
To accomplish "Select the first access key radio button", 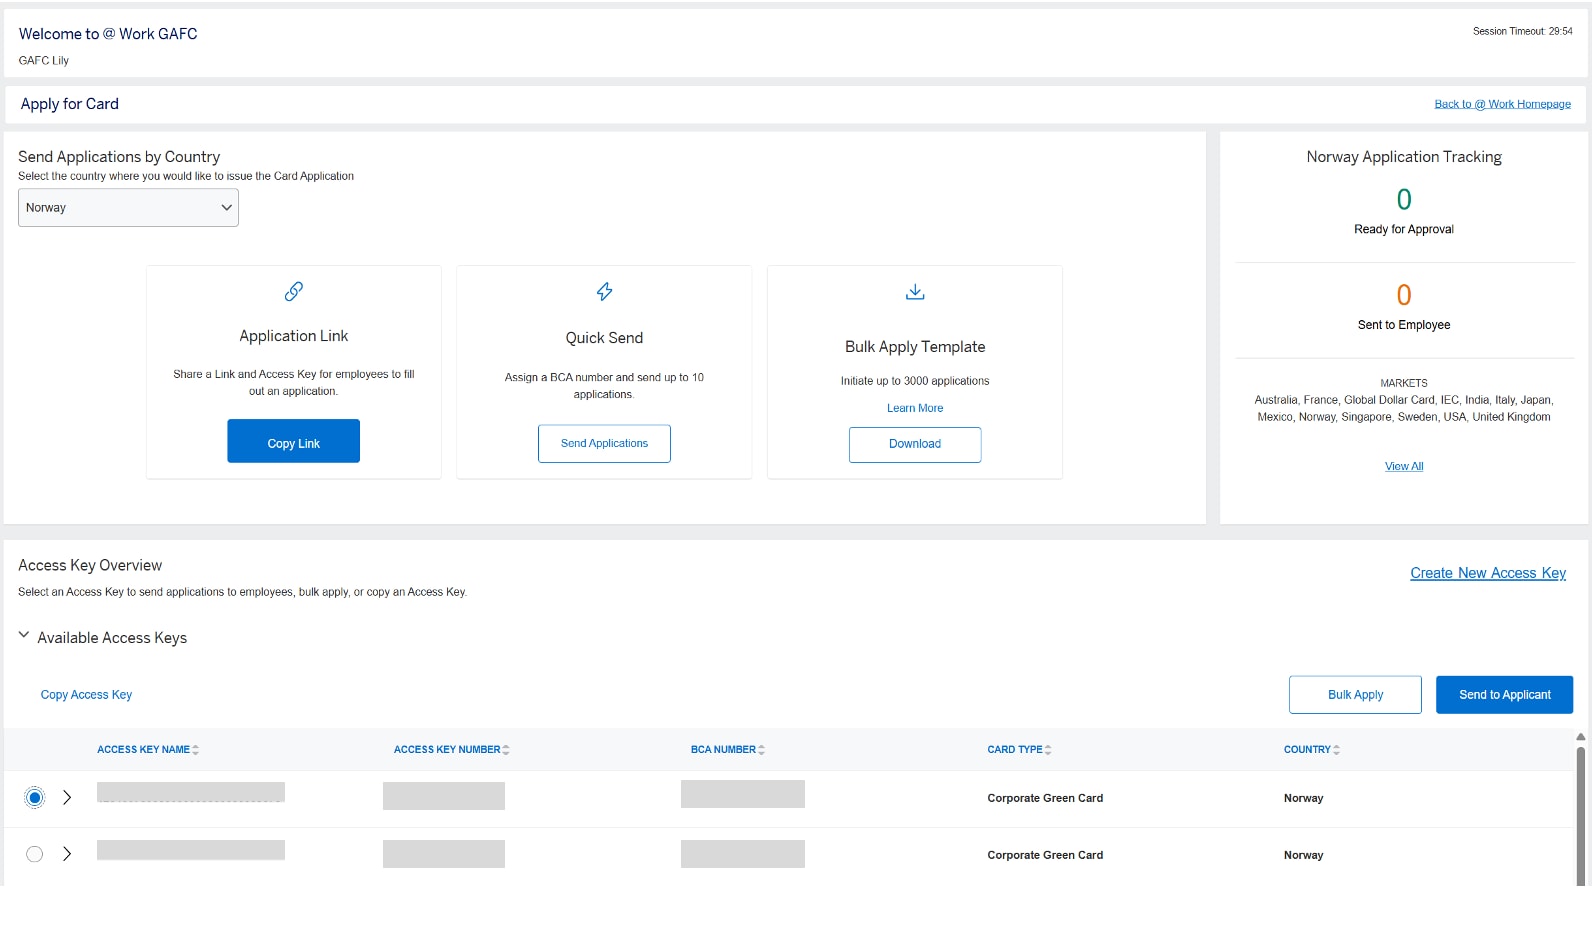I will pos(35,798).
